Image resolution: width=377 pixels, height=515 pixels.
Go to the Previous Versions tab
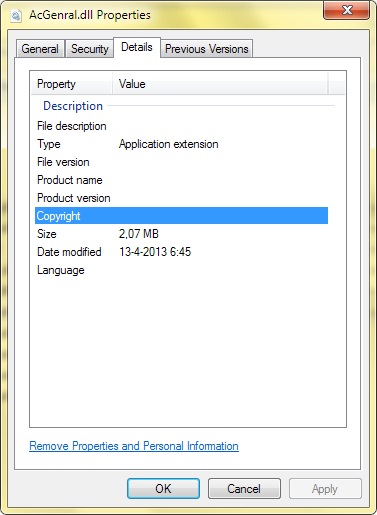click(x=207, y=49)
